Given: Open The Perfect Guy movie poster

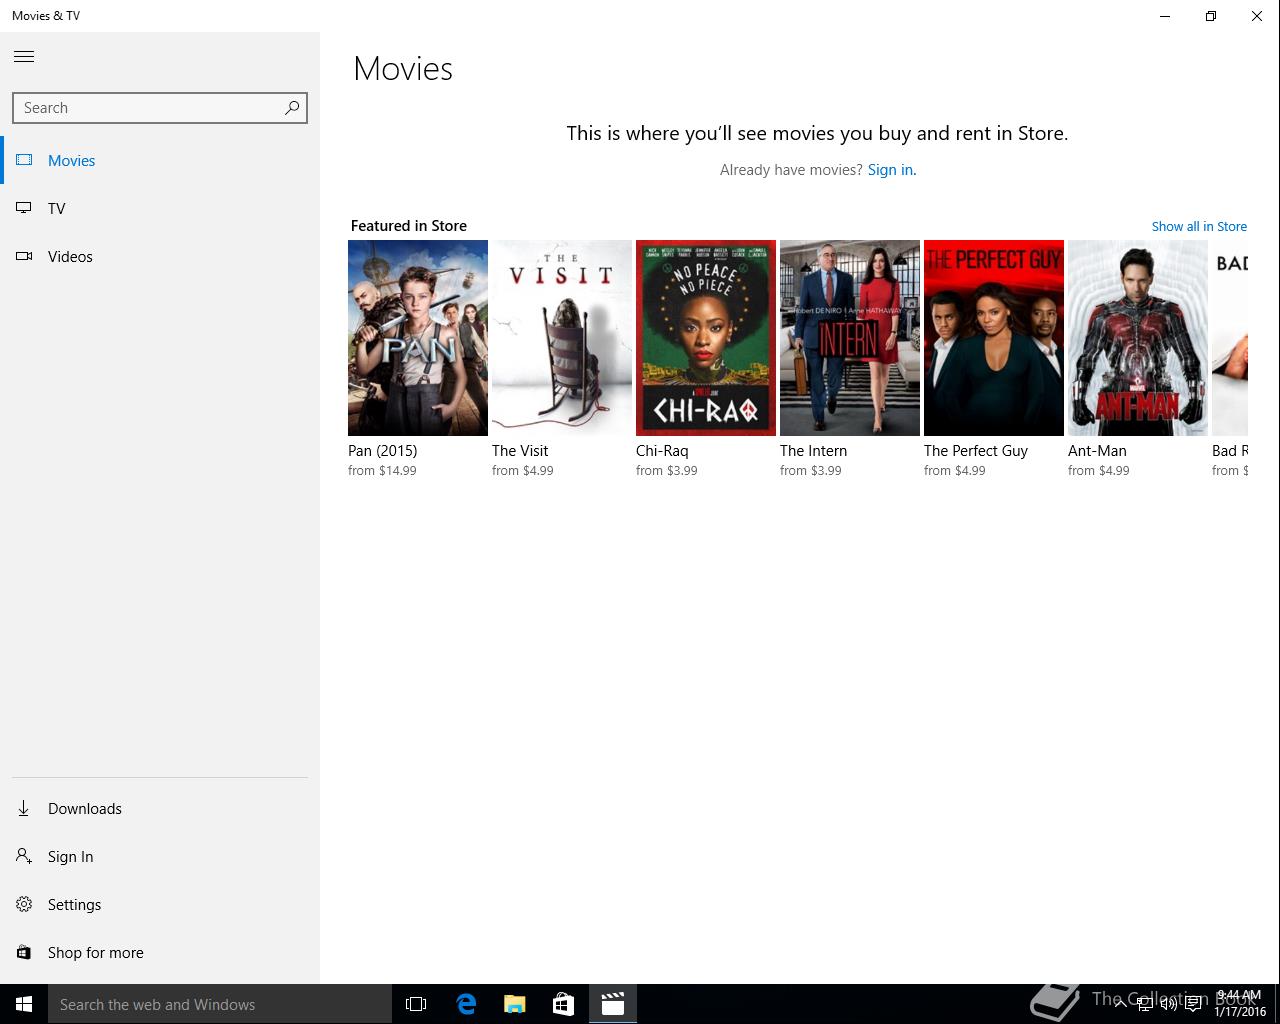Looking at the screenshot, I should pyautogui.click(x=994, y=338).
